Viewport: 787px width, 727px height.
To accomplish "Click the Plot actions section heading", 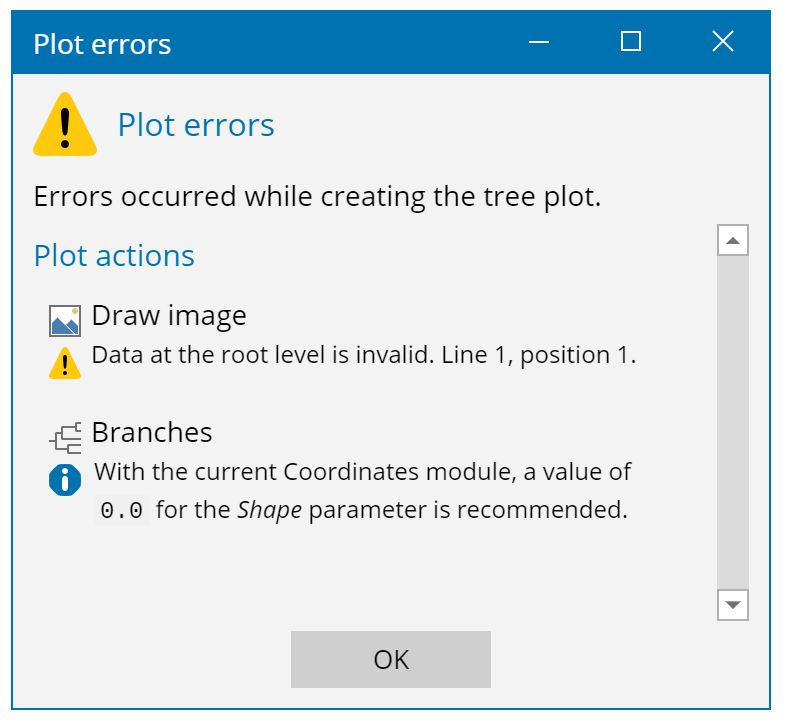I will 114,256.
